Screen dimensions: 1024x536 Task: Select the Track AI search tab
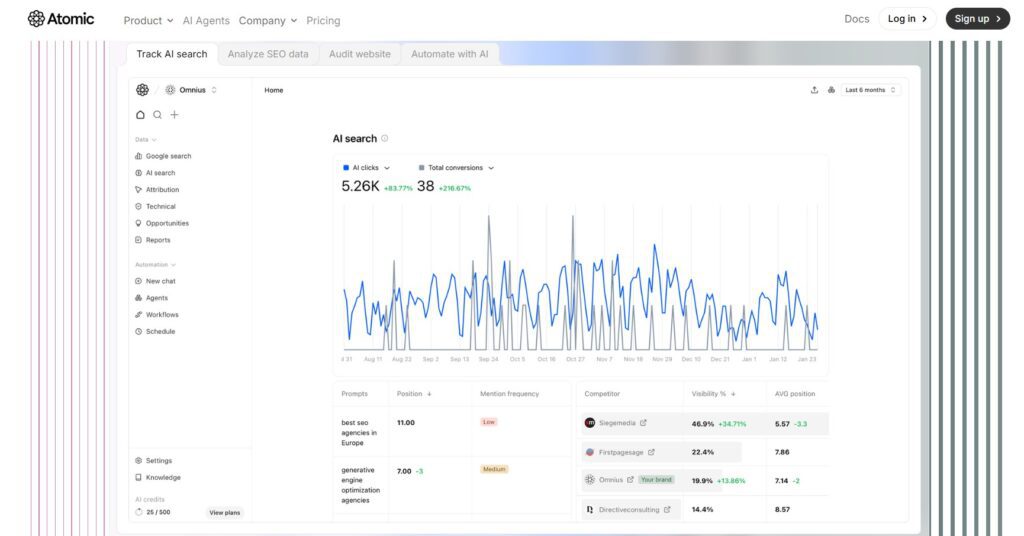click(x=172, y=54)
